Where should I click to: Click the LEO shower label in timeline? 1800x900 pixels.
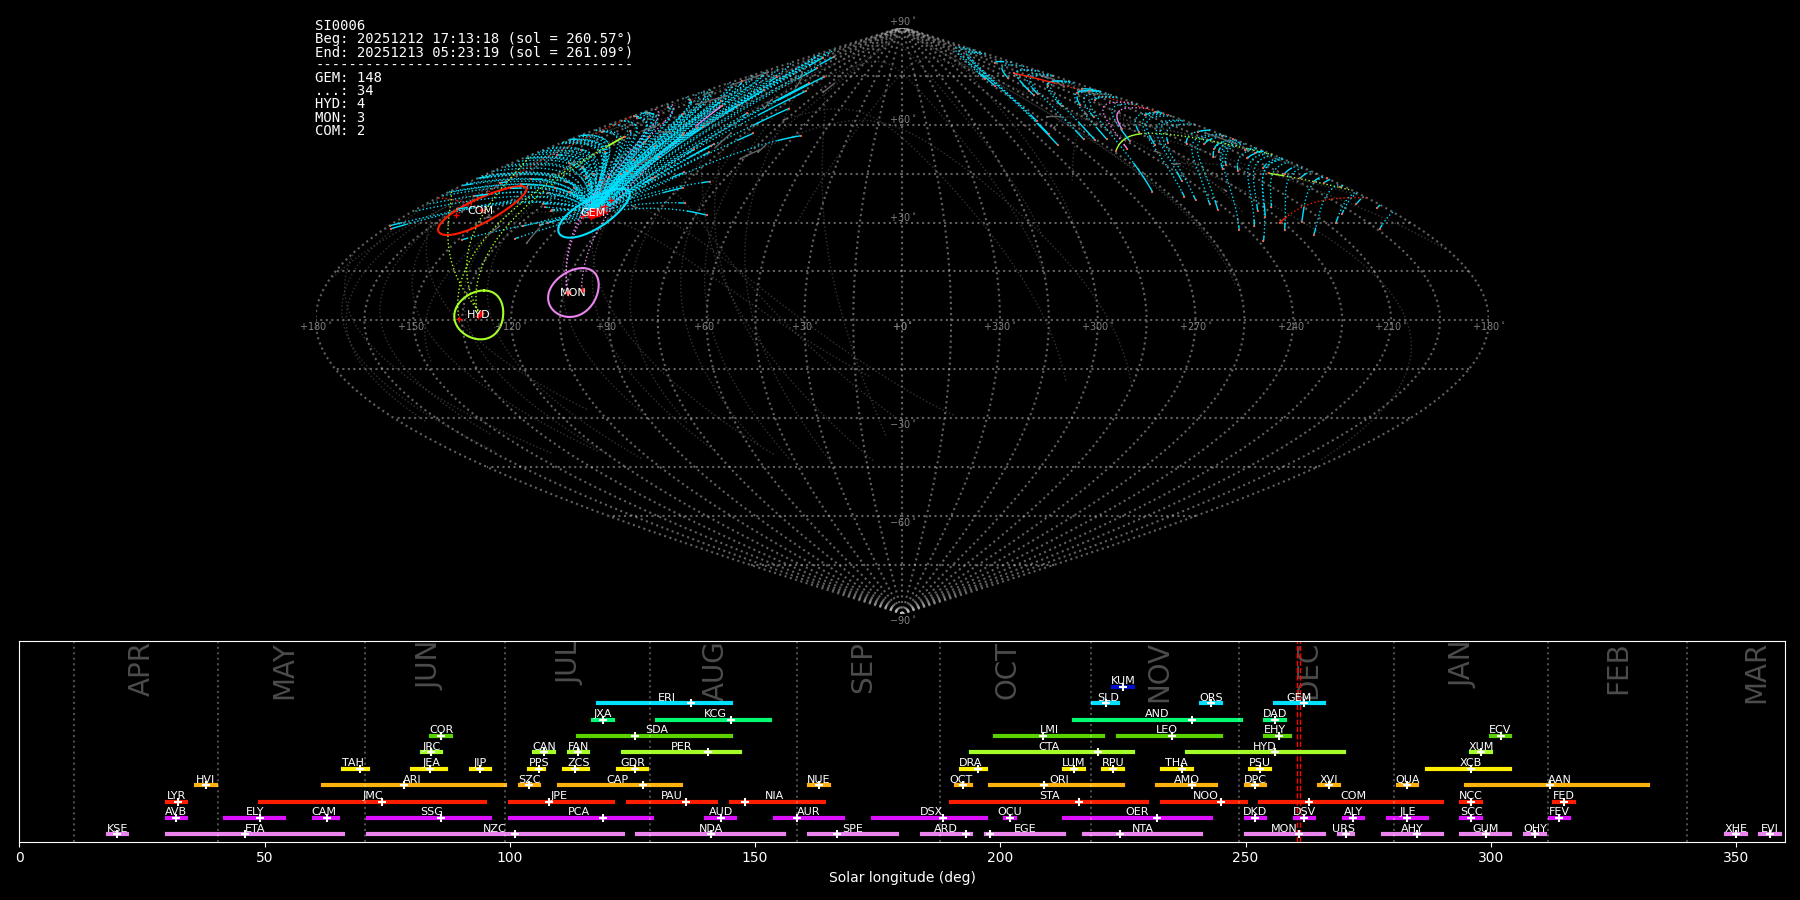pos(1166,730)
